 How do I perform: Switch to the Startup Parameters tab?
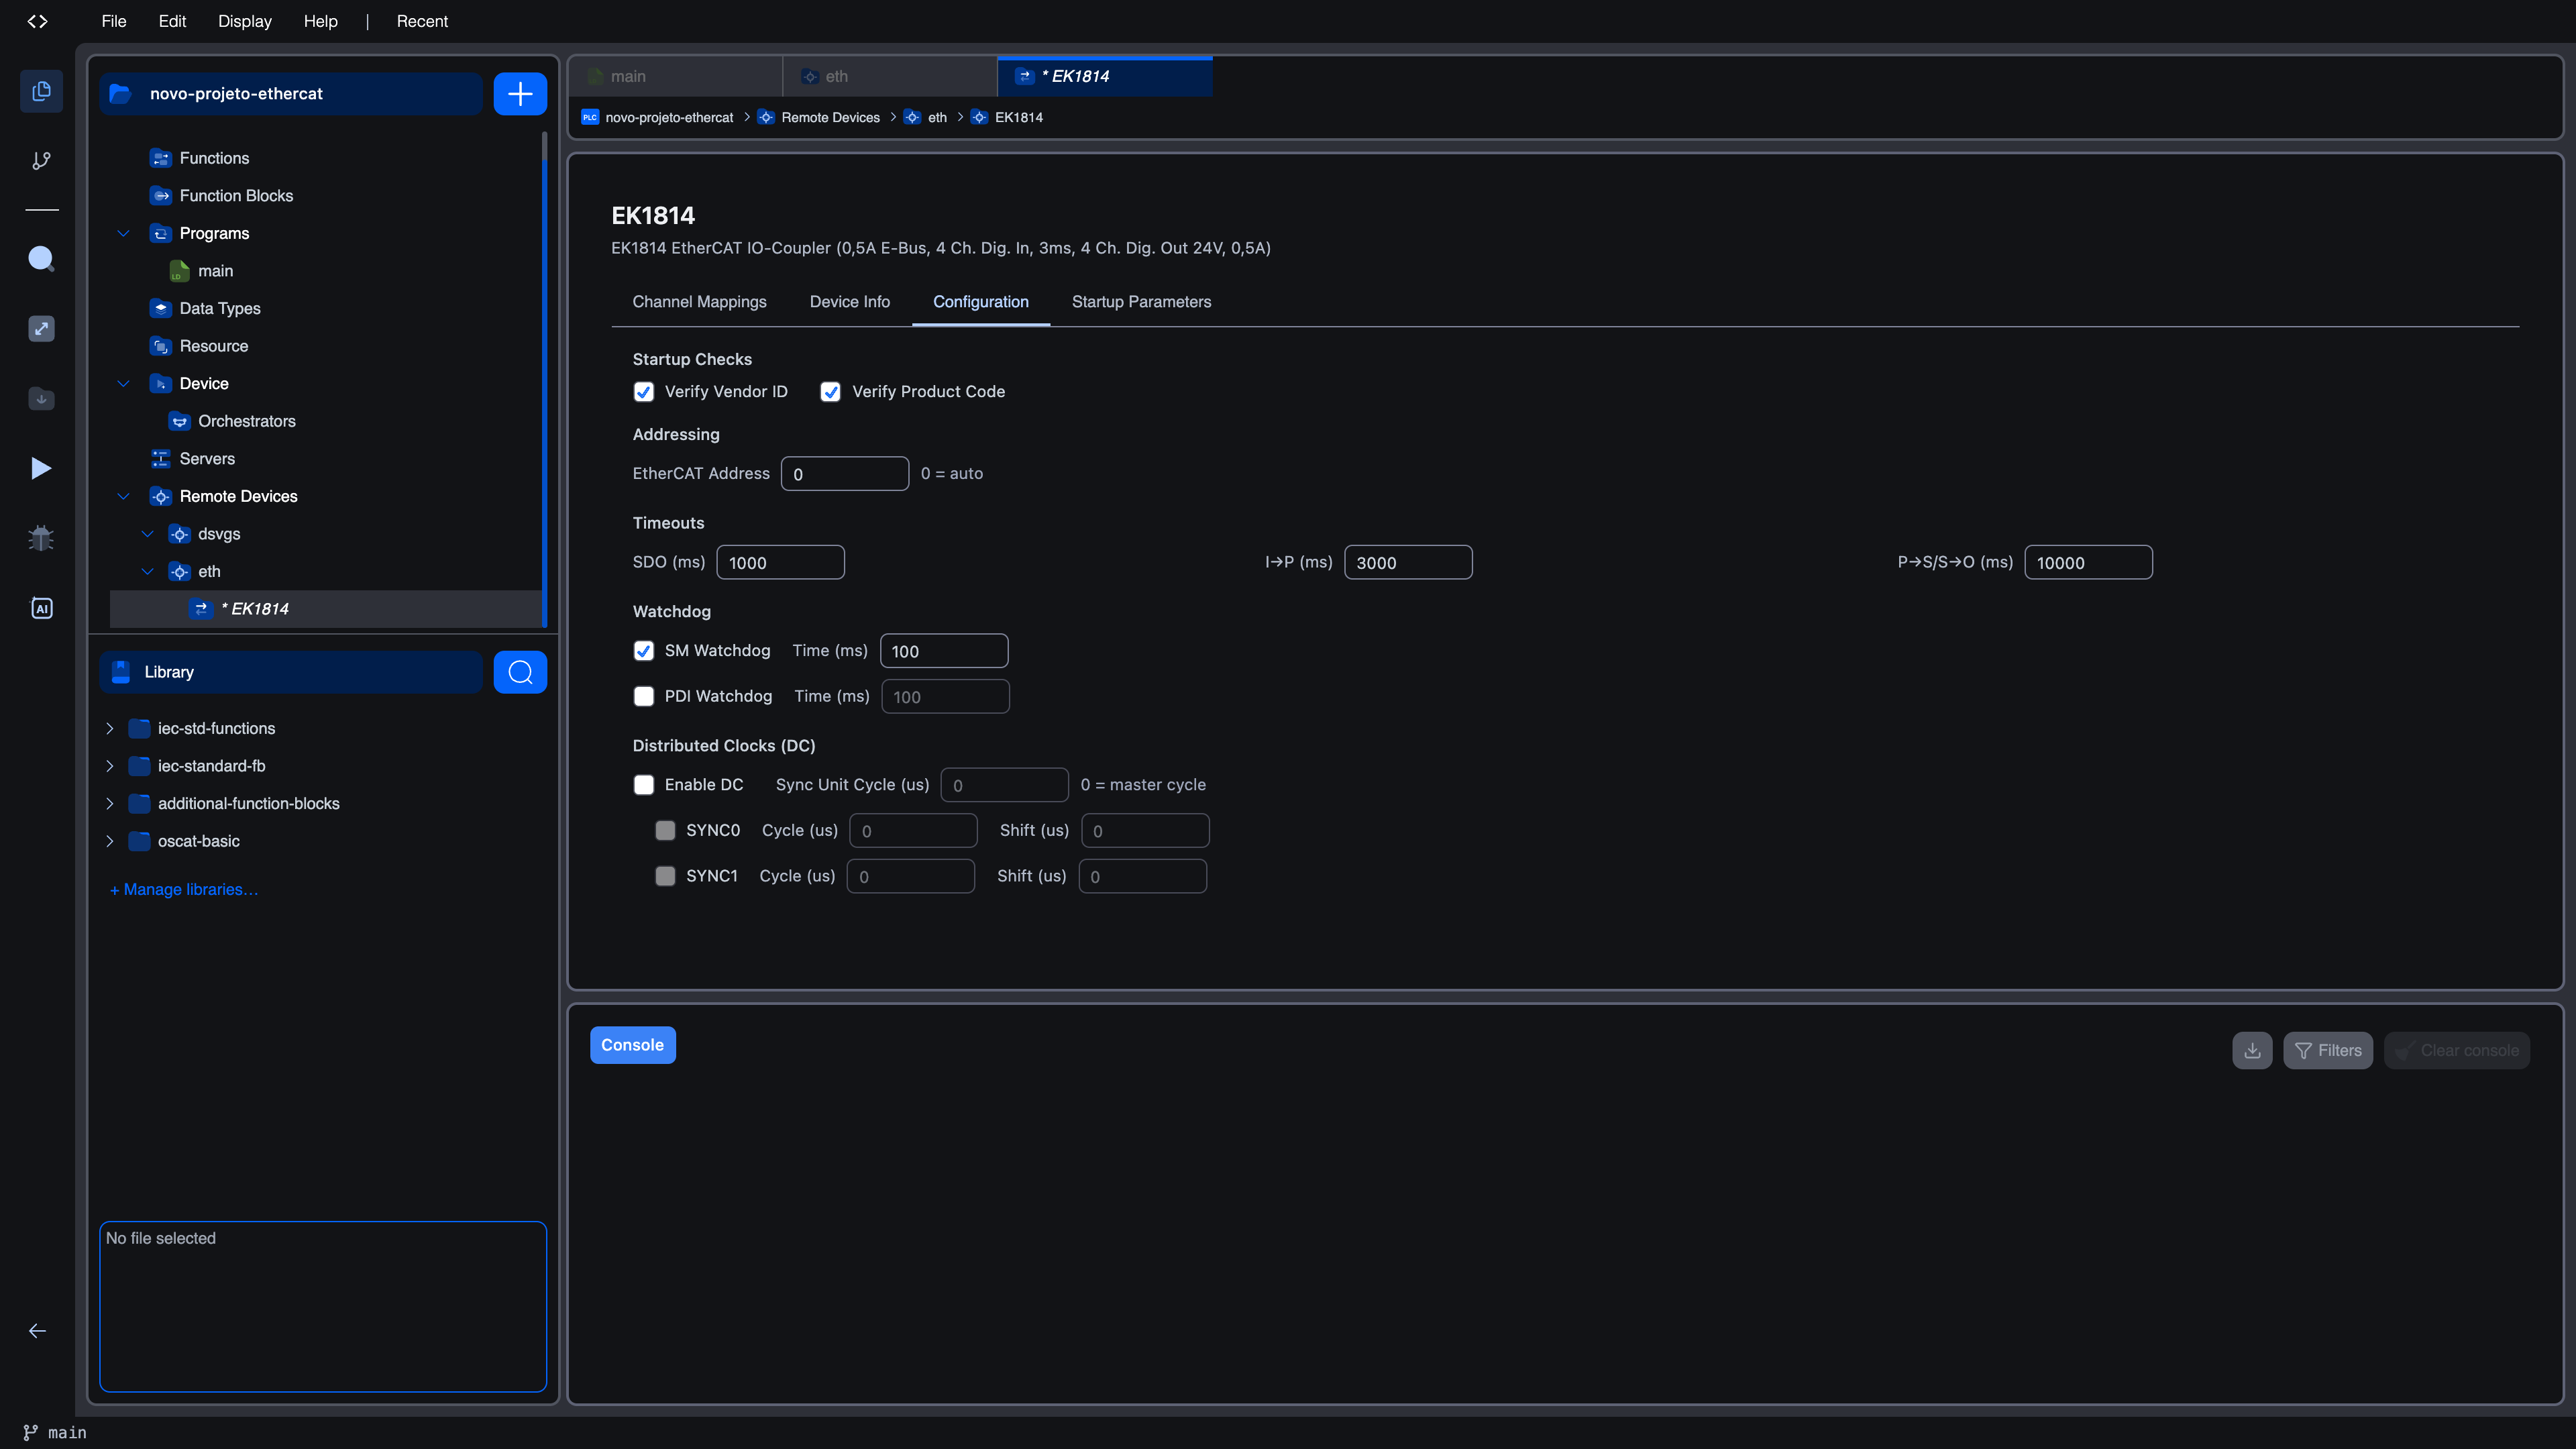click(1141, 302)
